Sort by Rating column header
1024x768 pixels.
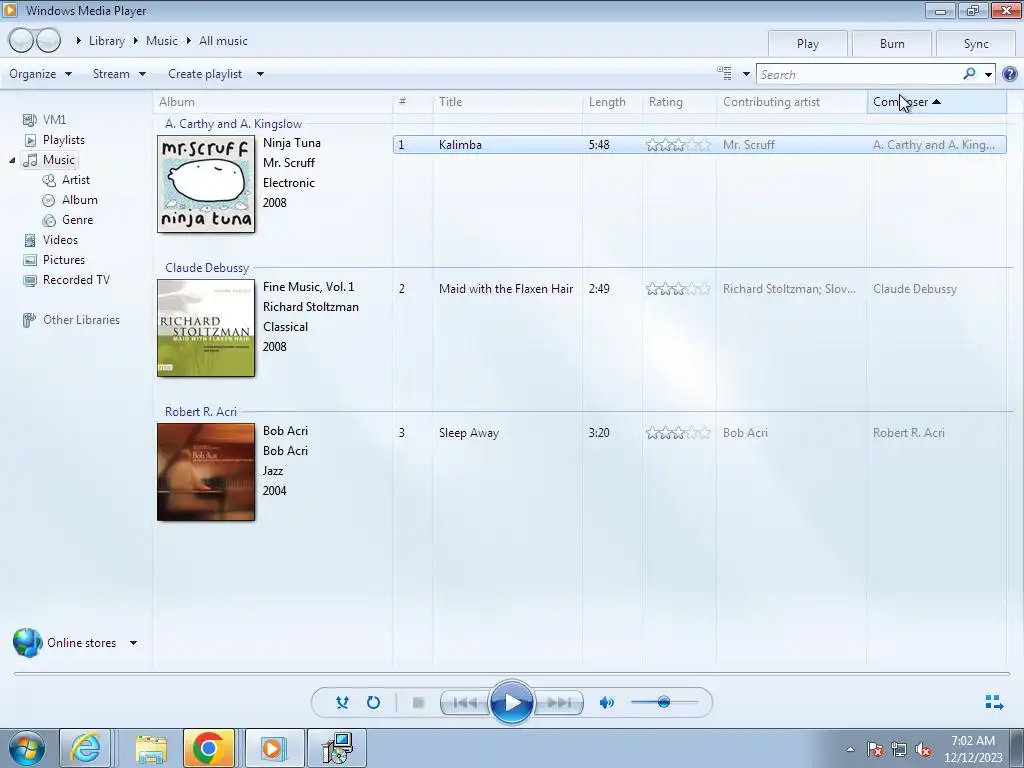pyautogui.click(x=680, y=102)
